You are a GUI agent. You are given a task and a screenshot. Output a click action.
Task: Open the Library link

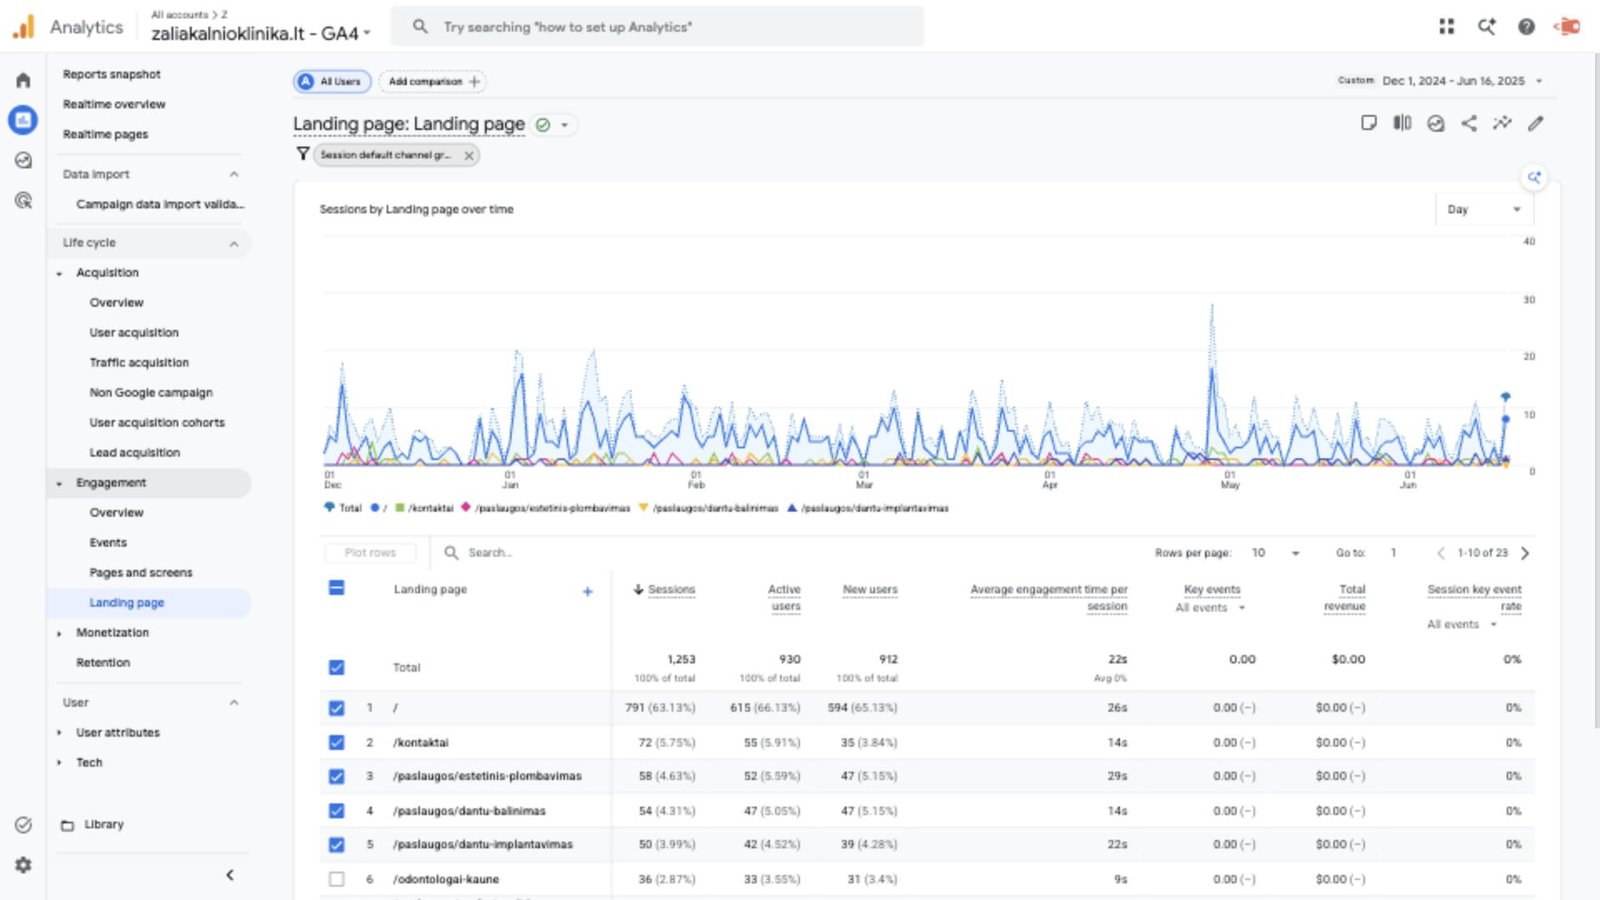coord(104,825)
